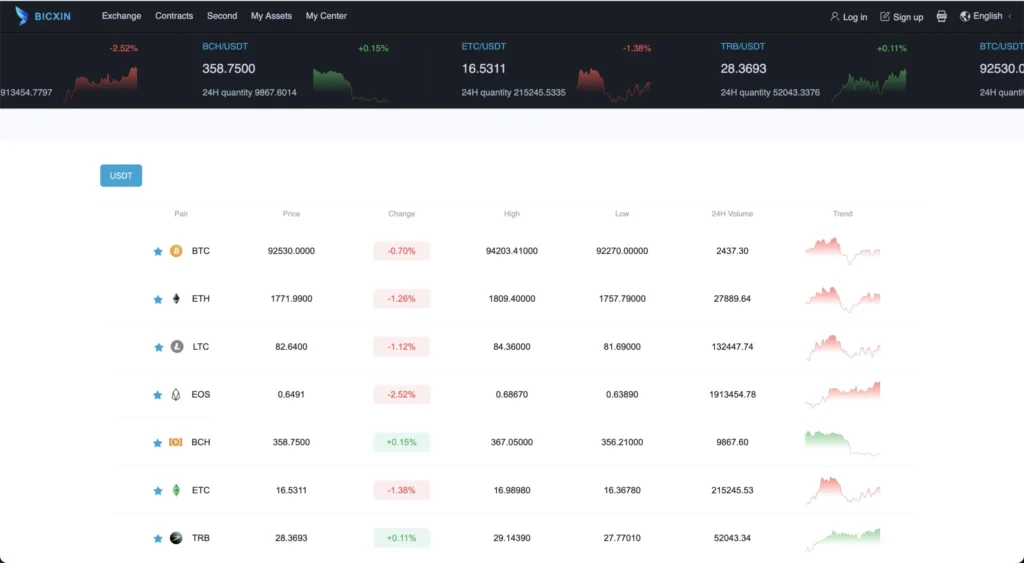
Task: Open the Exchange menu
Action: pos(121,16)
